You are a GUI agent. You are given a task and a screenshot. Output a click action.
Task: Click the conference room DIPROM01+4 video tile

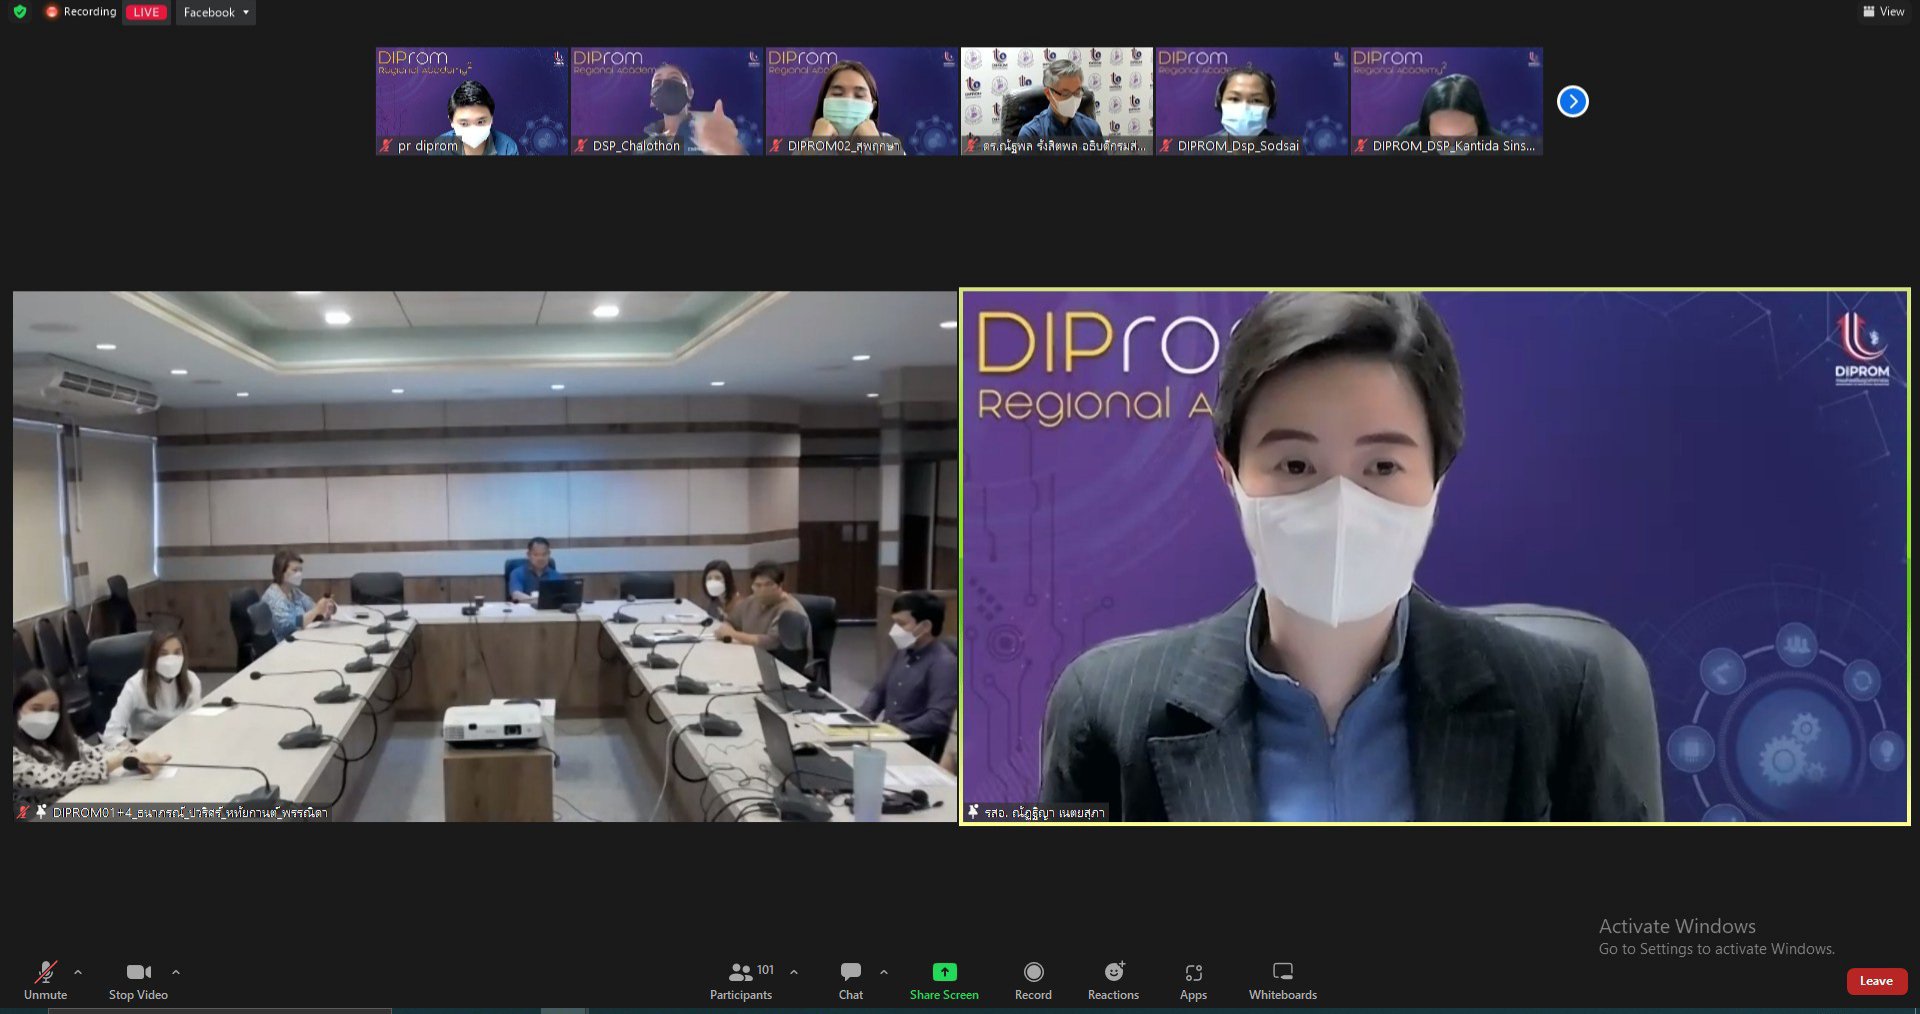click(x=485, y=556)
